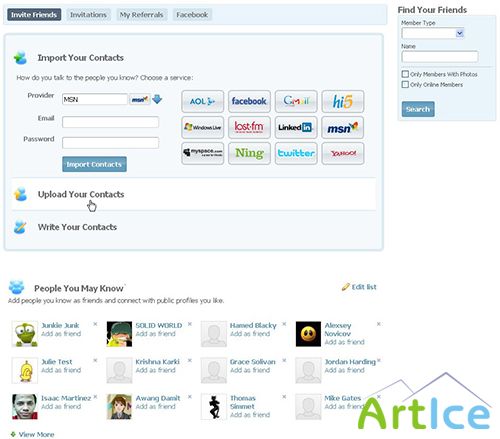Add SOLID WORLD as friend
The width and height of the screenshot is (500, 439).
click(155, 334)
